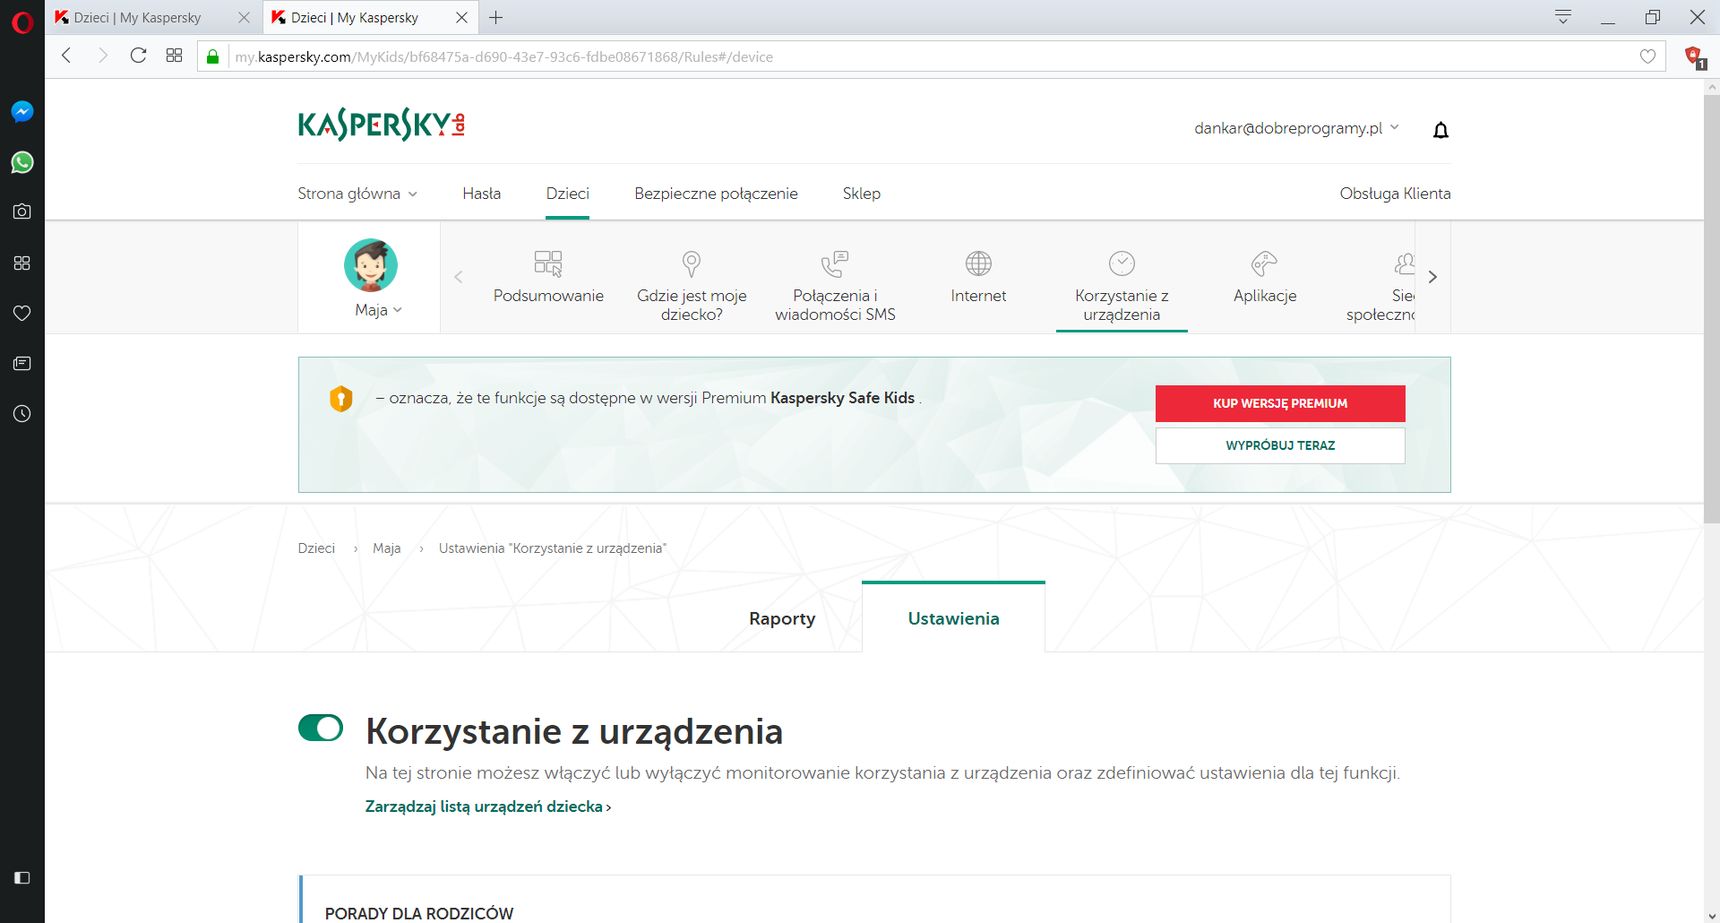Image resolution: width=1720 pixels, height=923 pixels.
Task: Click the Maja child avatar
Action: pos(371,265)
